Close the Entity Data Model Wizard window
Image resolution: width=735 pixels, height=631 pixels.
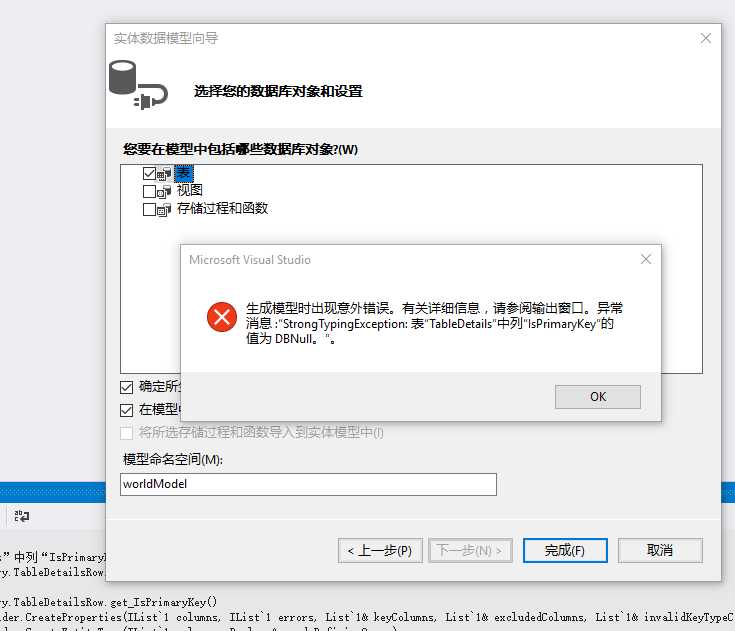click(x=705, y=38)
